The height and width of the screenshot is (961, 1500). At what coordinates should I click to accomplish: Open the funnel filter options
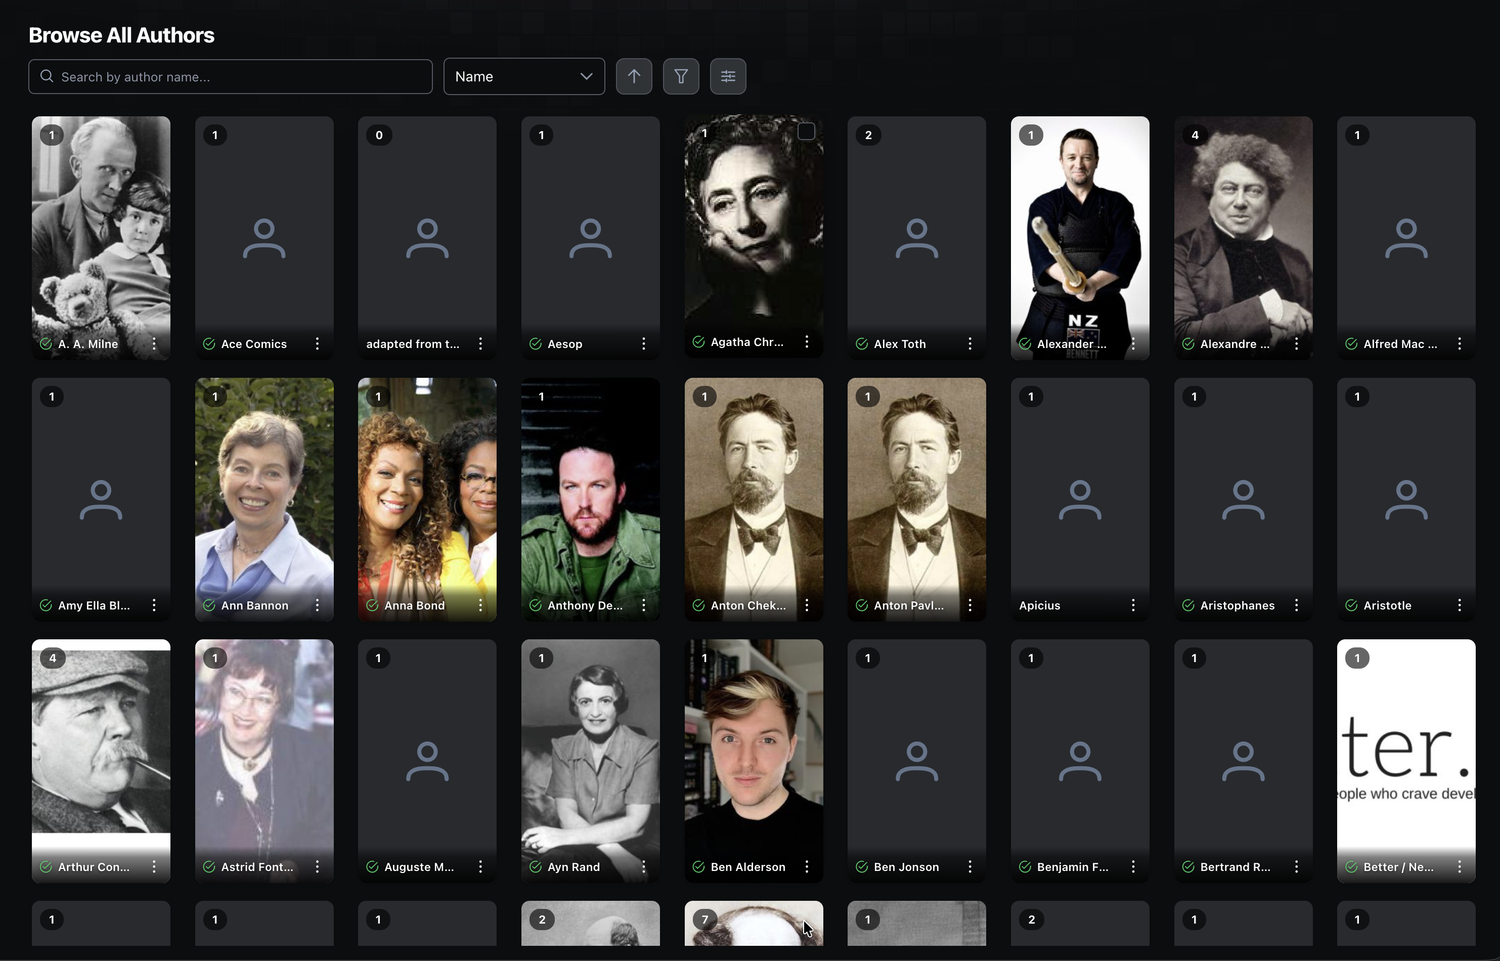click(x=681, y=77)
